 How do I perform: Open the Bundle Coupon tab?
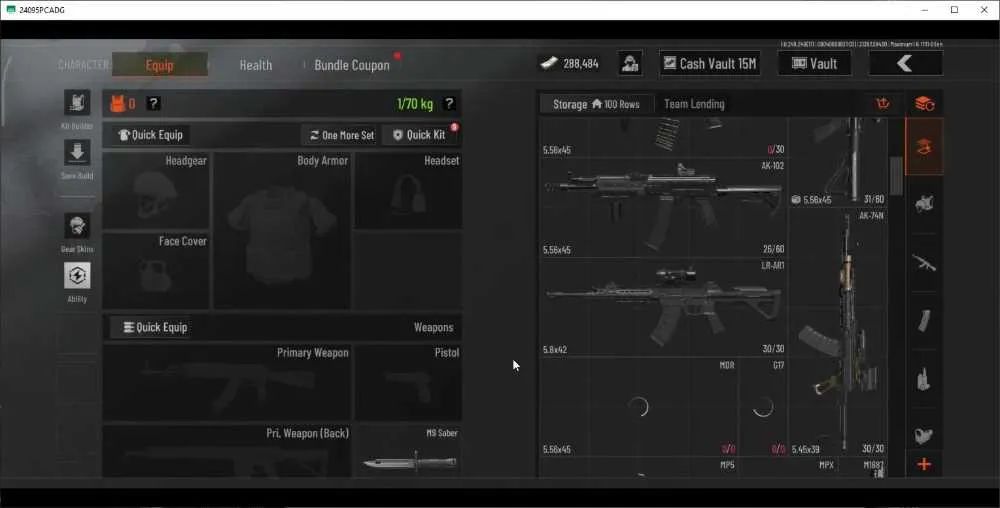[x=352, y=65]
